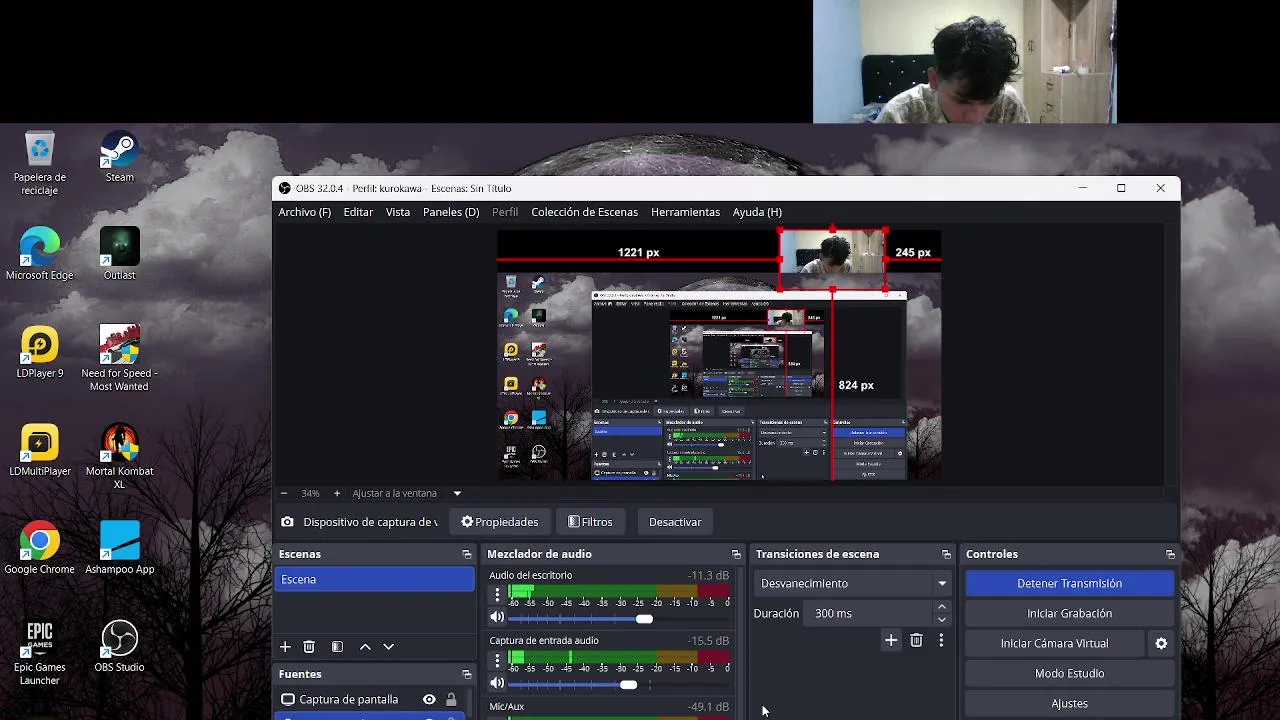
Task: Click the Desactivar button
Action: tap(675, 522)
